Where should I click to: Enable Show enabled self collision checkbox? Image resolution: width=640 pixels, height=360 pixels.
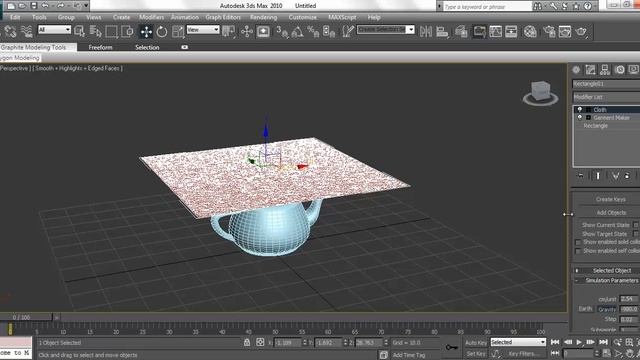point(578,251)
